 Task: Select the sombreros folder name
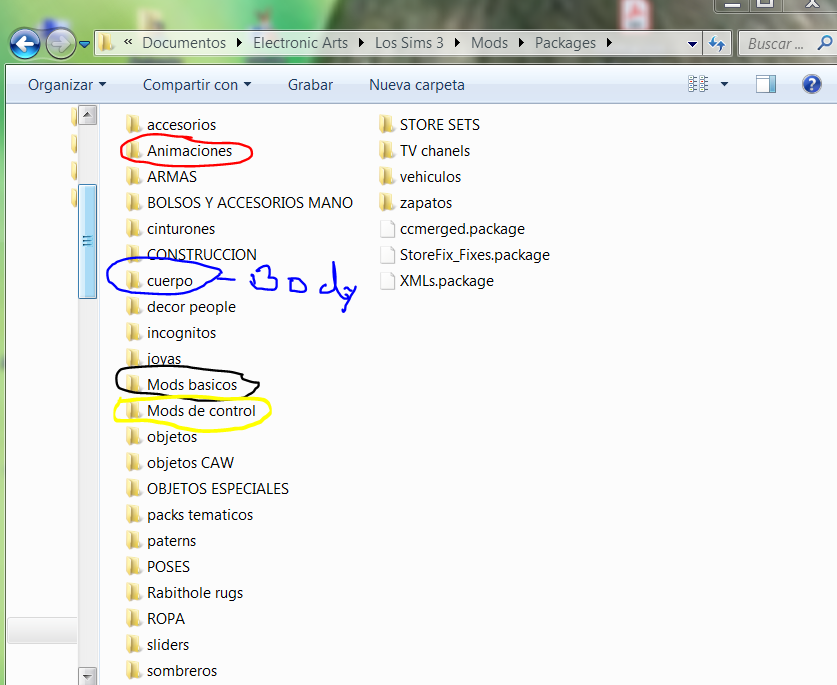(182, 671)
